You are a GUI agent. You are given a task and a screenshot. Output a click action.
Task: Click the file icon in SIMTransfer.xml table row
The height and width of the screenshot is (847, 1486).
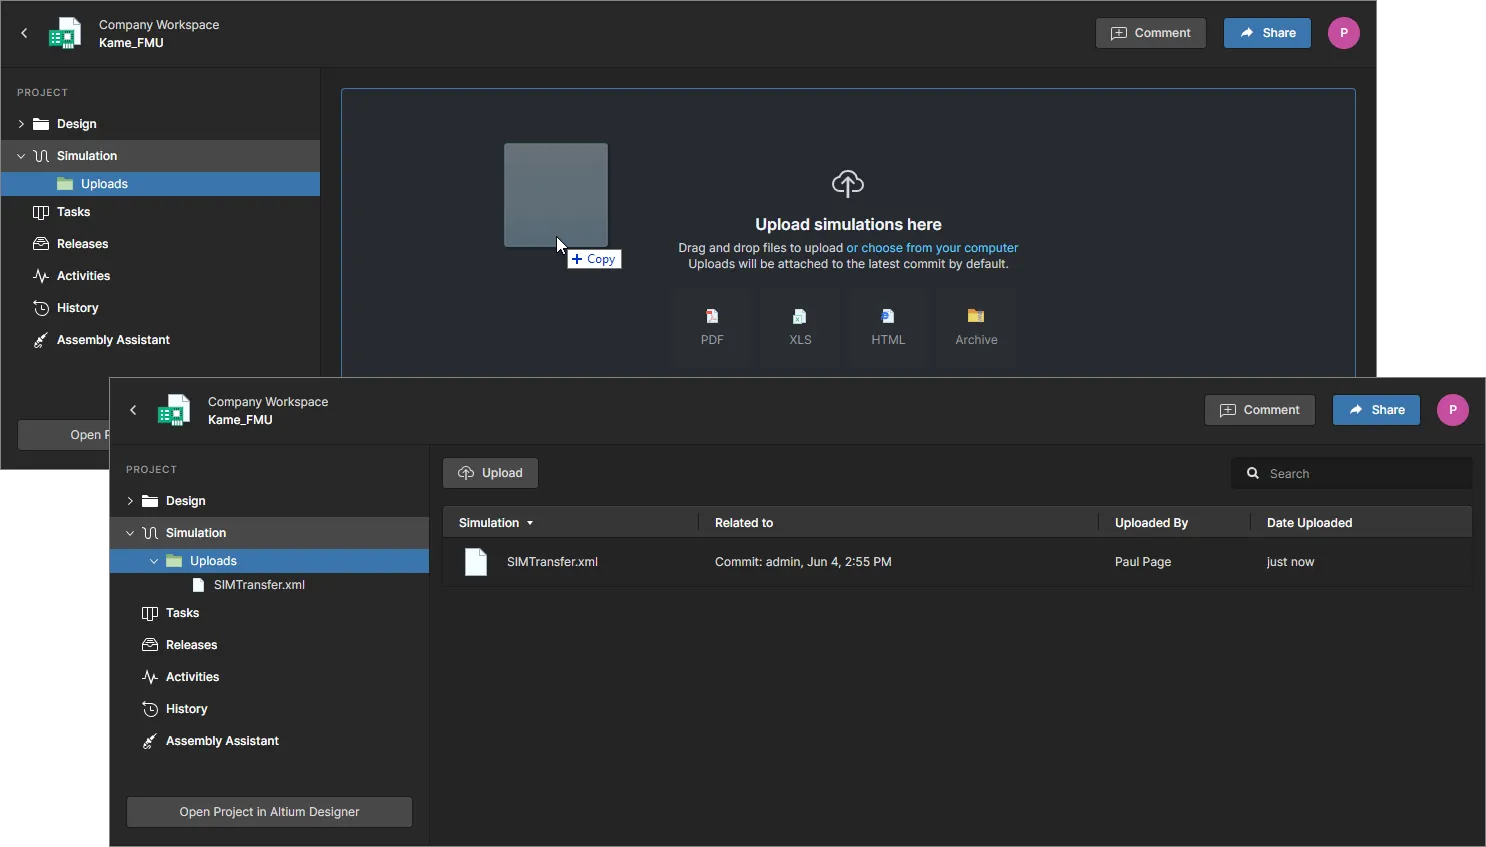point(476,562)
